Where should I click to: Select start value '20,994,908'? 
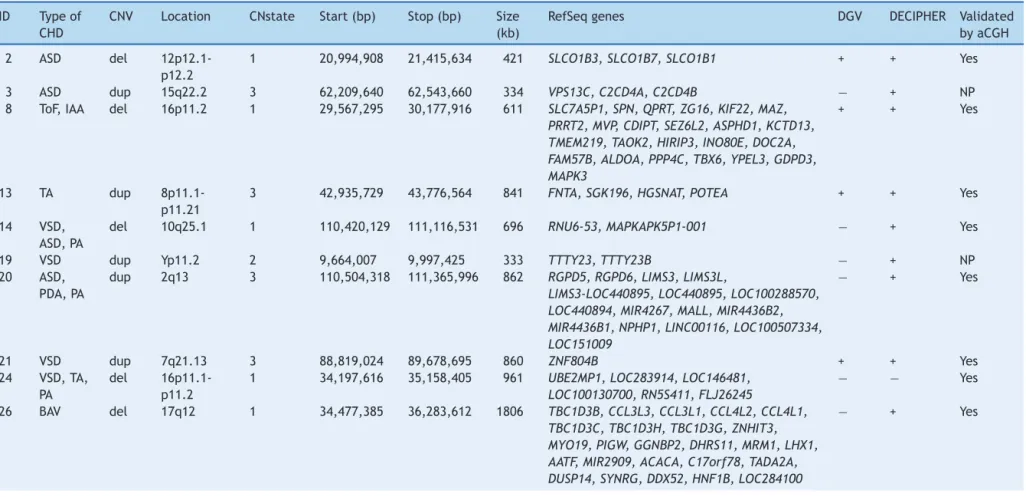[351, 59]
